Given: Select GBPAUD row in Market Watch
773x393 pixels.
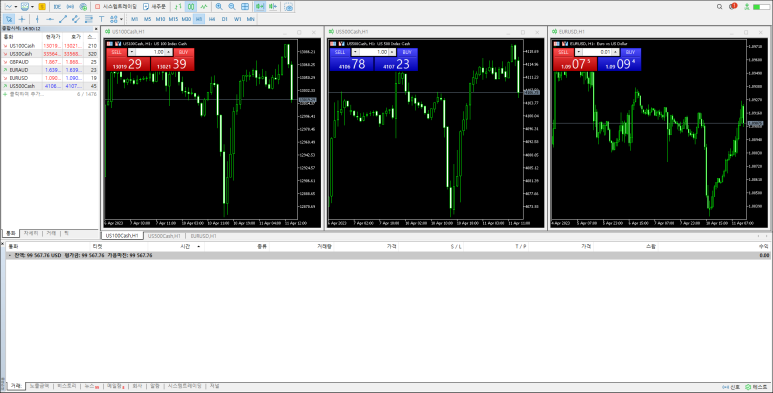Looking at the screenshot, I should tap(49, 62).
